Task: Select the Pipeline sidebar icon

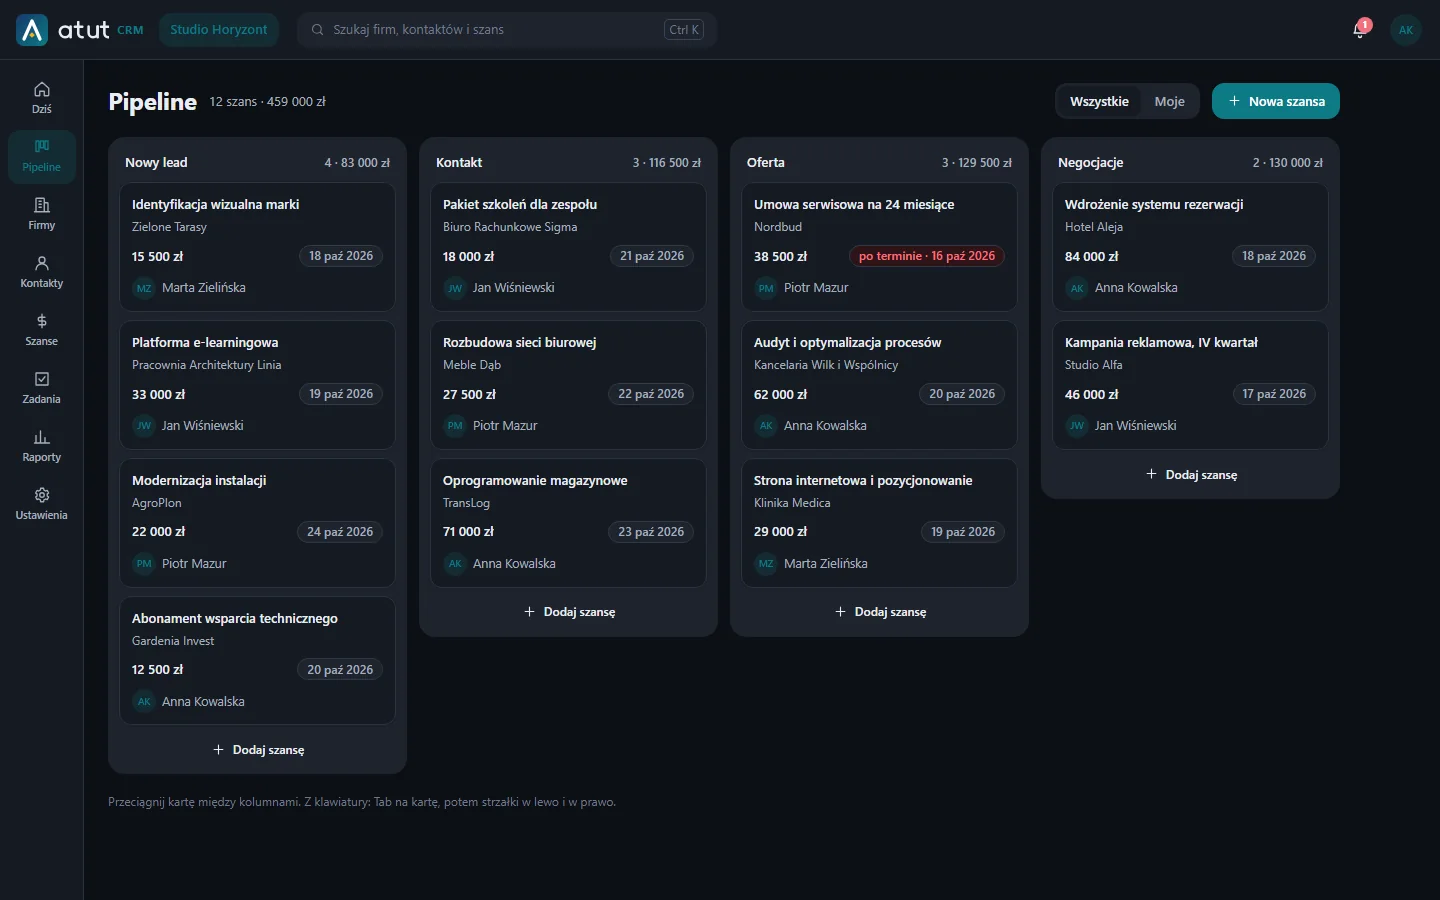Action: click(x=41, y=156)
